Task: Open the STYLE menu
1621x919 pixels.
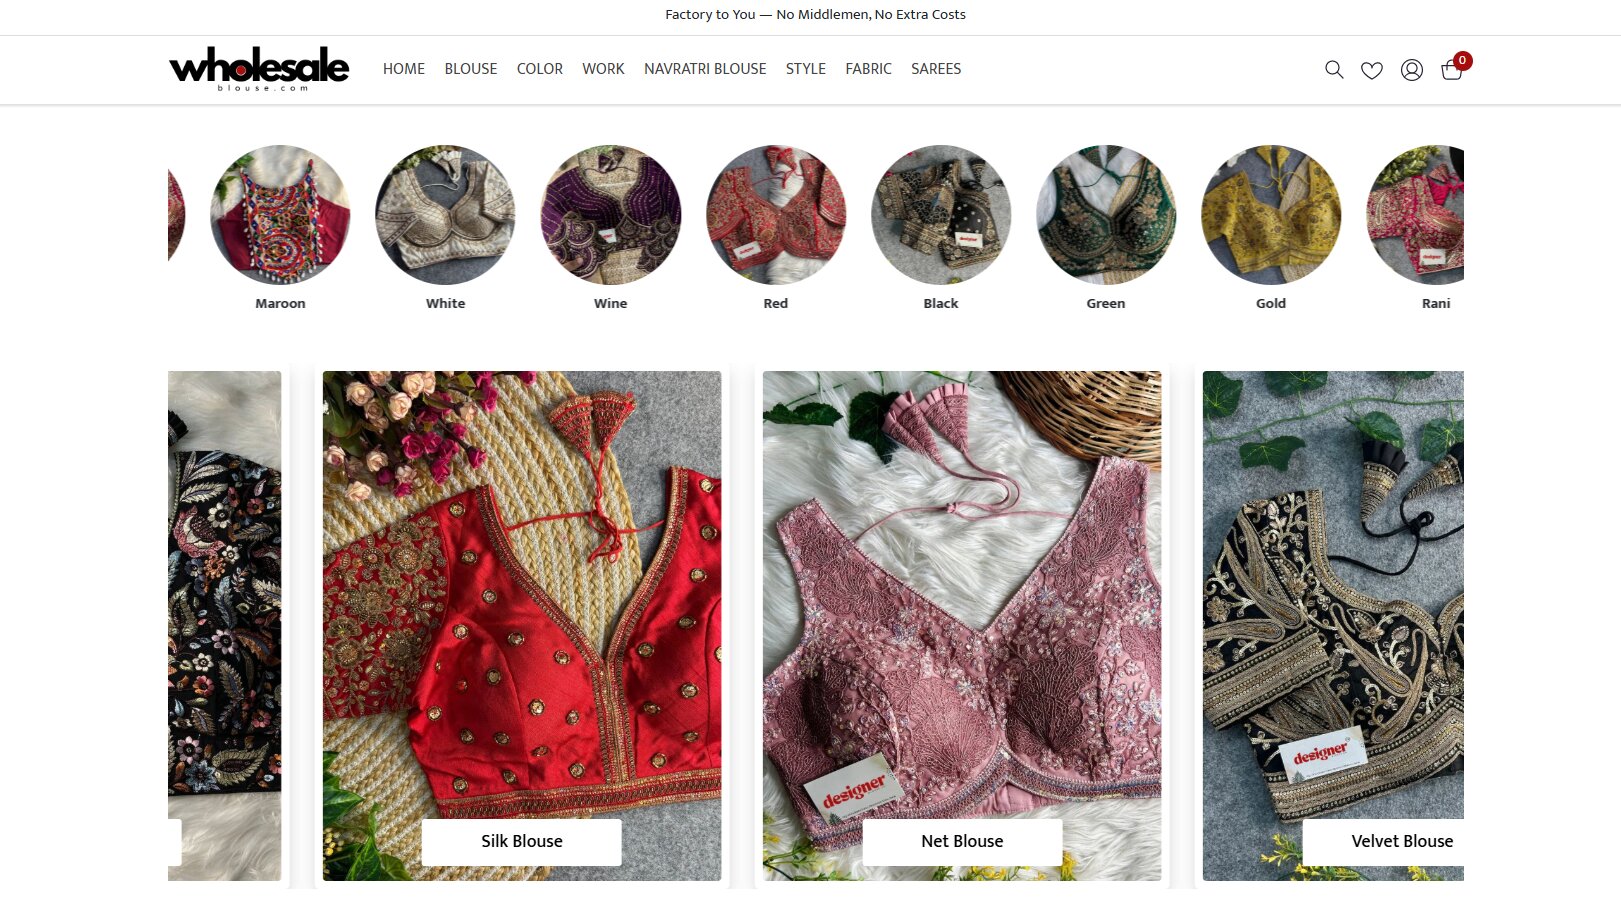Action: (x=806, y=69)
